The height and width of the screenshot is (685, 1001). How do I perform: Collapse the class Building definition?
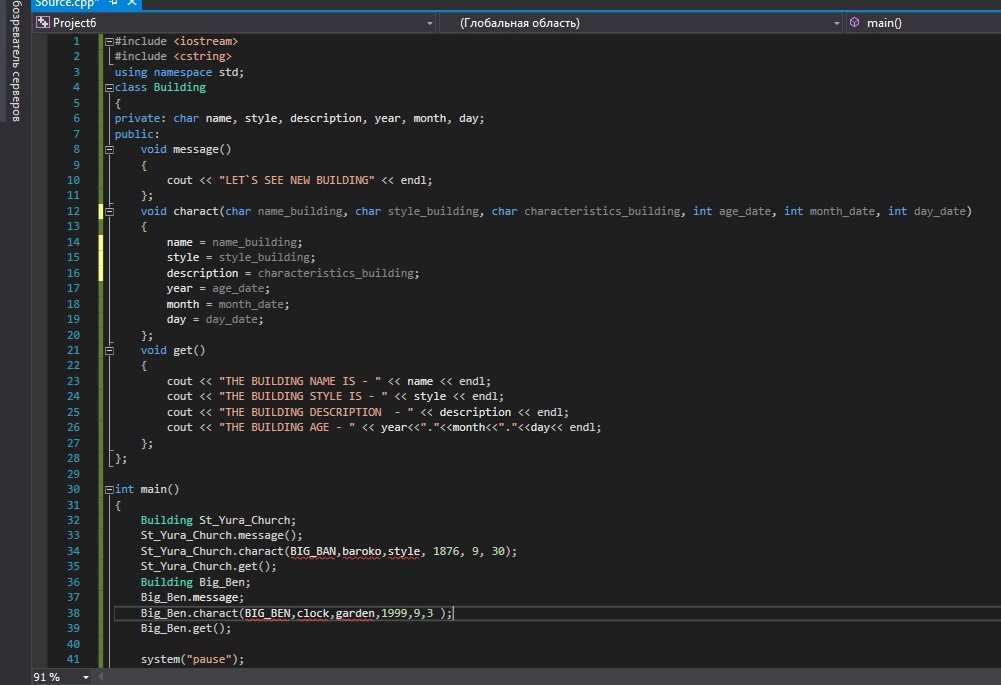click(x=109, y=88)
